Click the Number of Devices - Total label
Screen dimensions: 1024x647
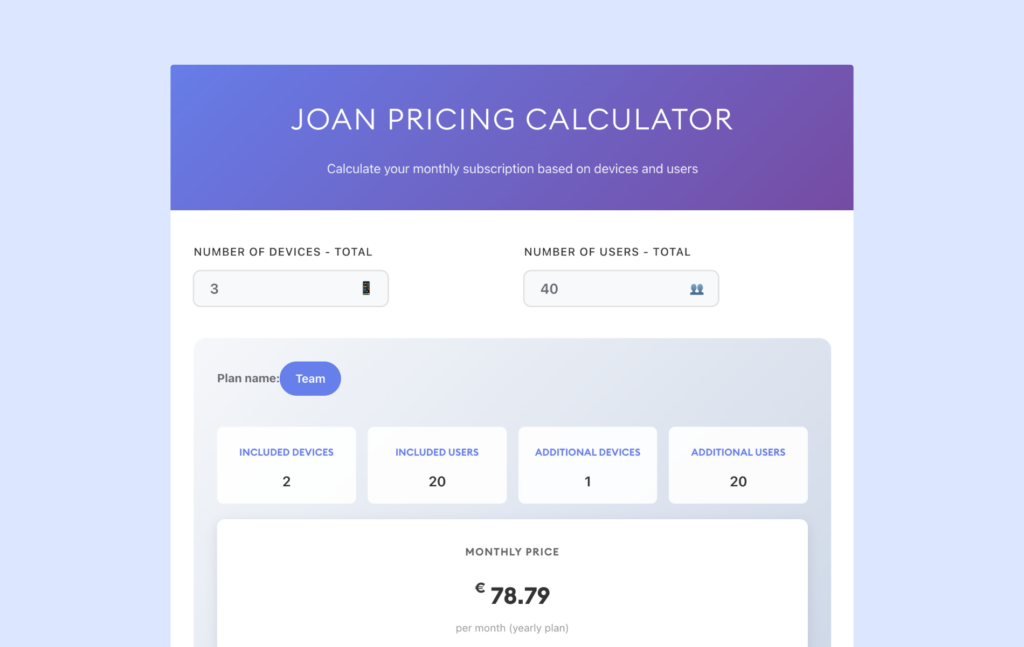(282, 252)
